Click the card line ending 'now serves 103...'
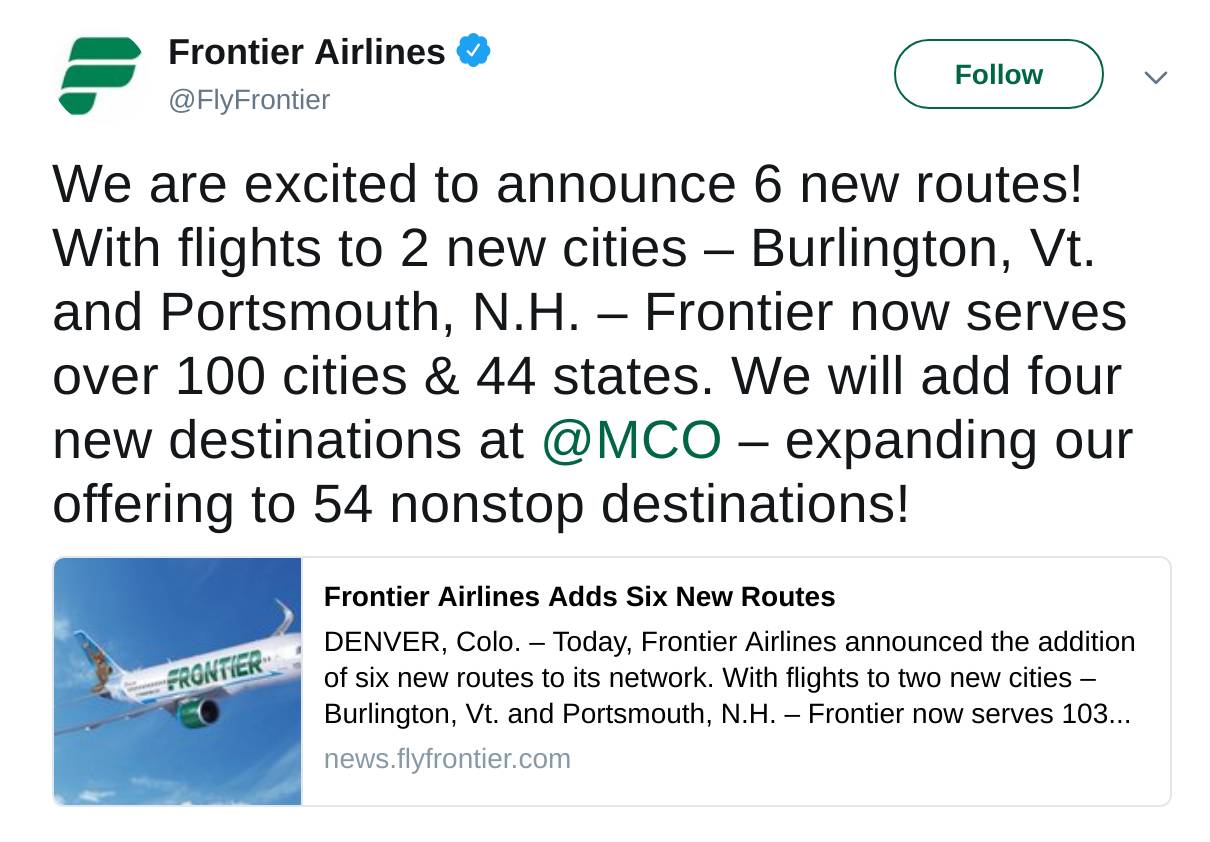1210x842 pixels. [x=727, y=714]
